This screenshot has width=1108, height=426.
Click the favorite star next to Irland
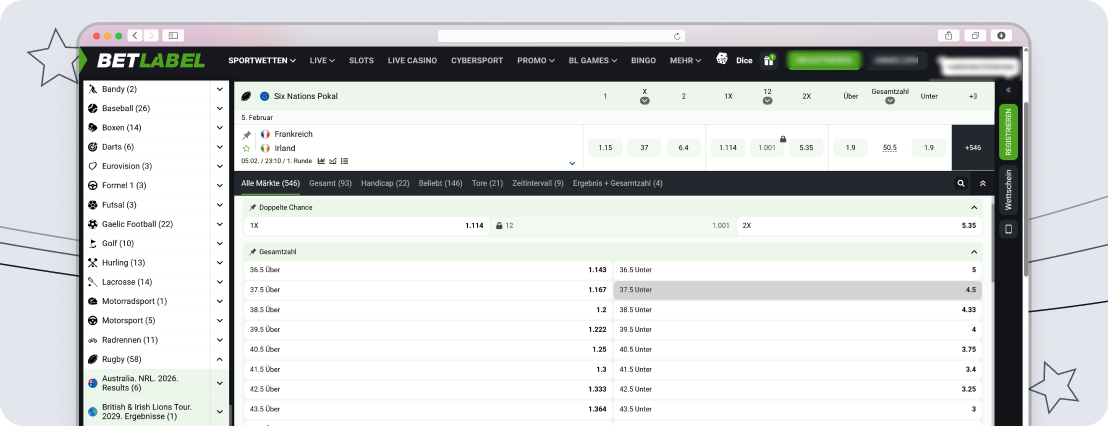[247, 148]
